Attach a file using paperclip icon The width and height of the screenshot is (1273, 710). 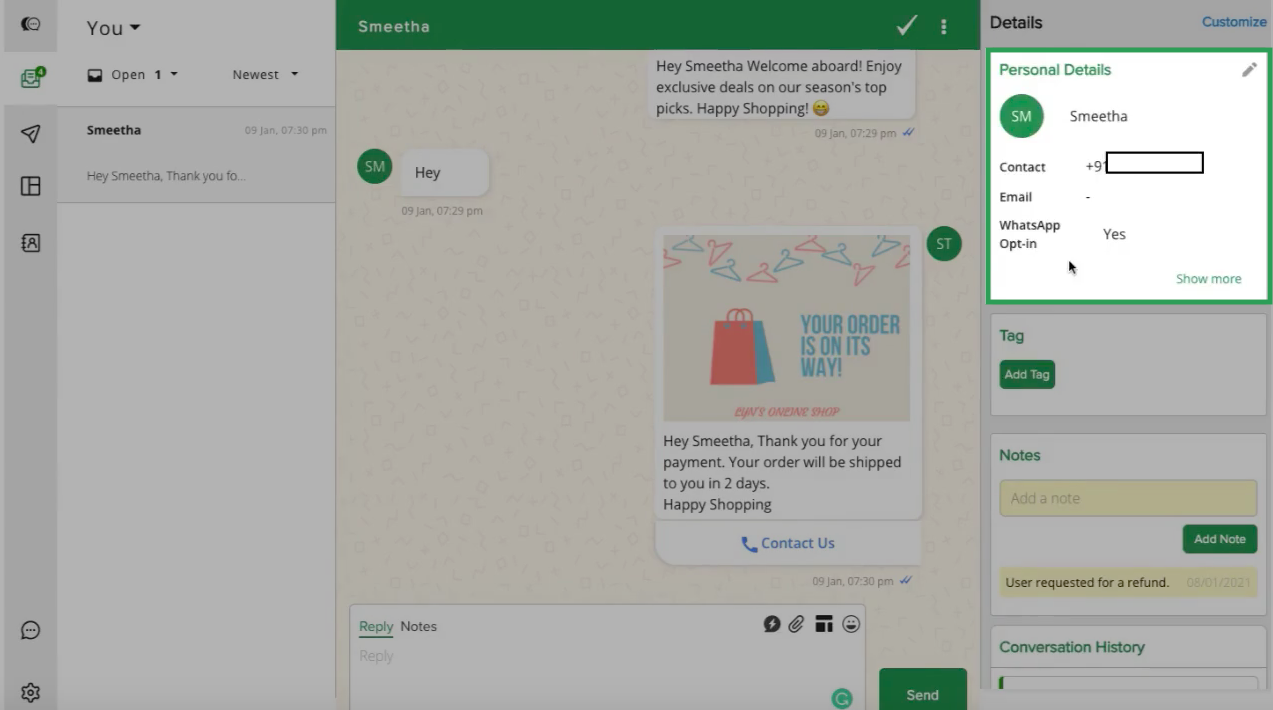tap(796, 624)
